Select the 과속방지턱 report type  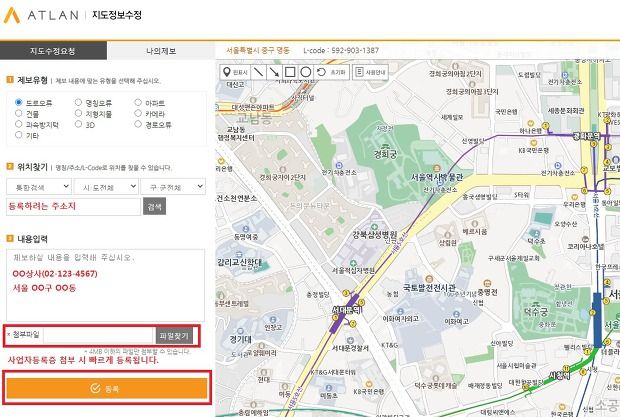click(19, 124)
